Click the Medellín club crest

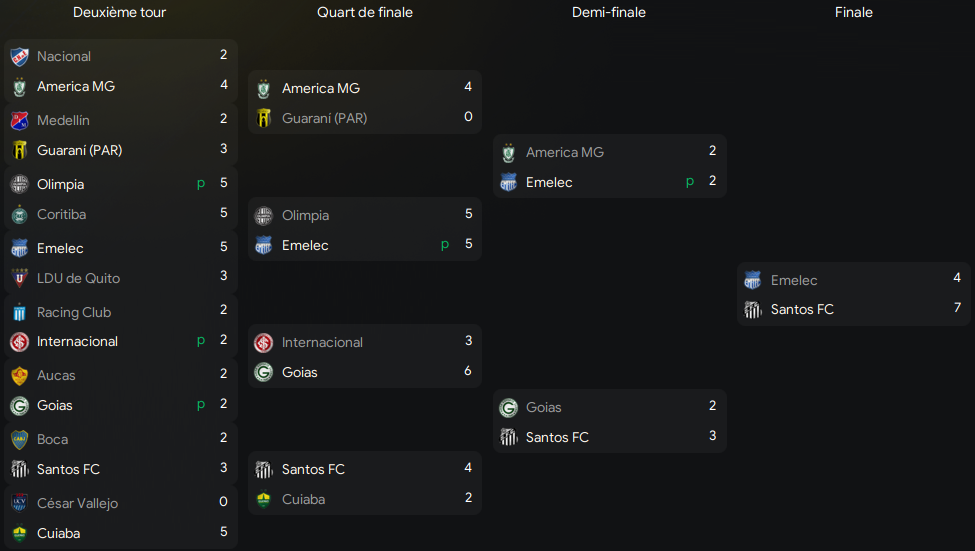(20, 121)
